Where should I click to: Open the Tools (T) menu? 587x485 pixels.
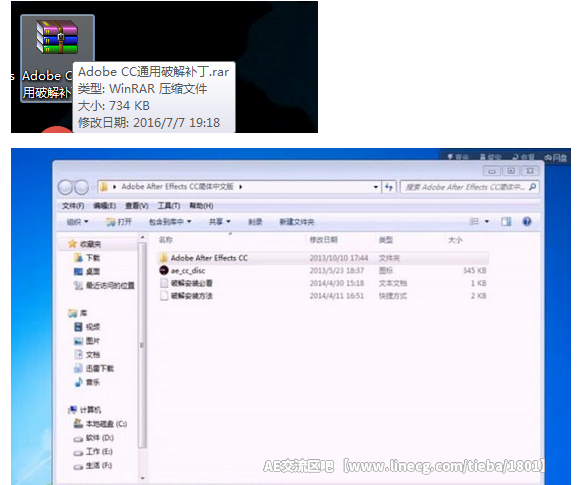tap(169, 206)
